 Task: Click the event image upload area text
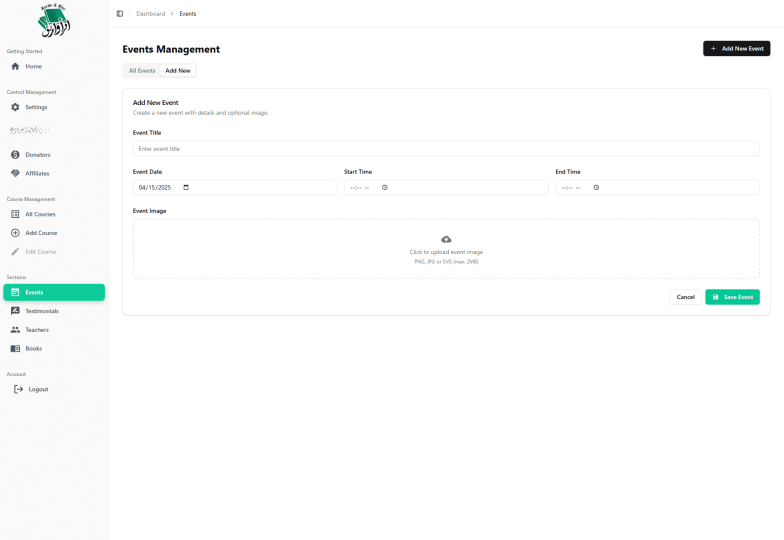[446, 252]
